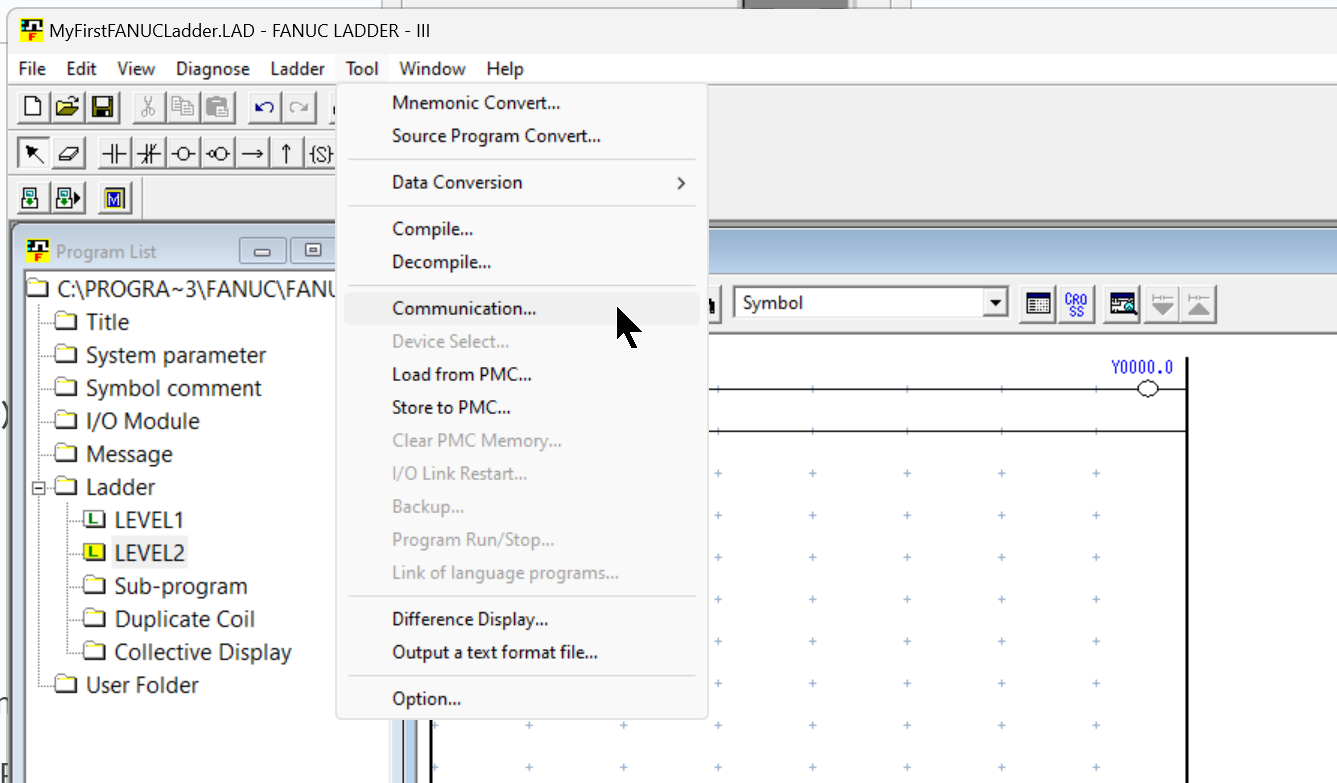This screenshot has height=783, width=1337.
Task: Click the download-with-play-arrow toolbar icon
Action: coord(67,198)
